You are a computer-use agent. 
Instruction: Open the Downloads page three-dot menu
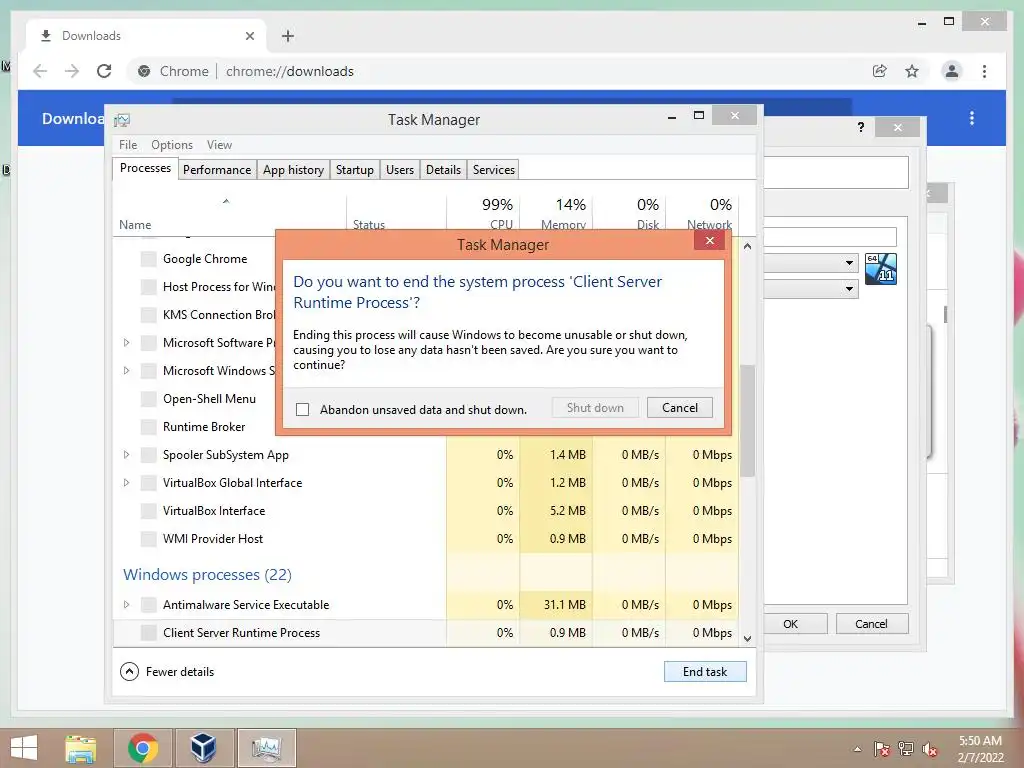click(x=972, y=118)
